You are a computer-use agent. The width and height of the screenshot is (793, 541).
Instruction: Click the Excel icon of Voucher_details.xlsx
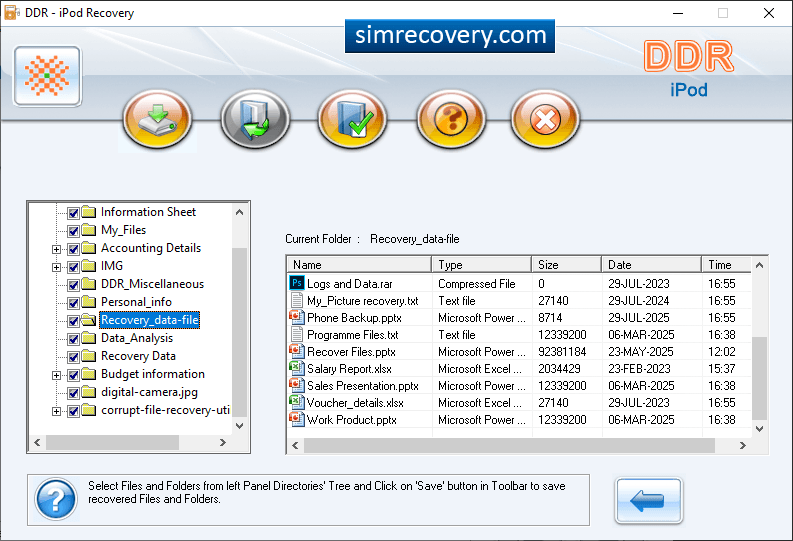tap(296, 402)
